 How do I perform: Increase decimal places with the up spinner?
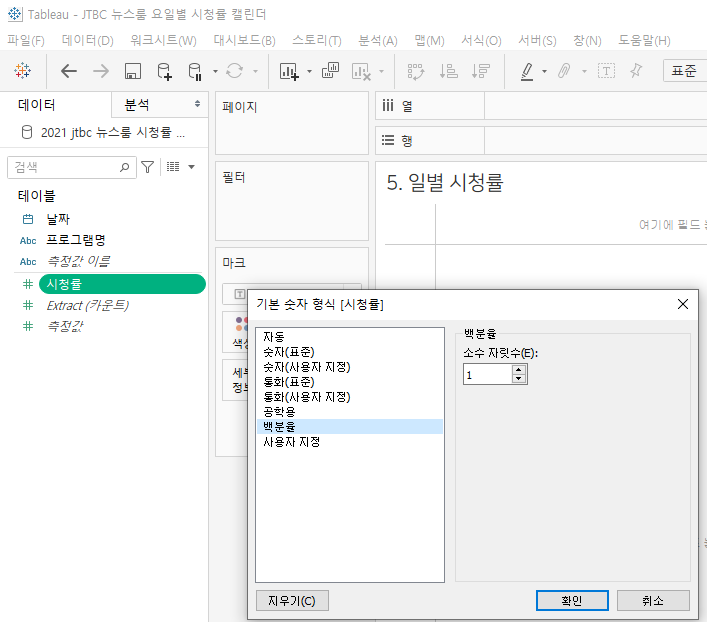pyautogui.click(x=519, y=369)
